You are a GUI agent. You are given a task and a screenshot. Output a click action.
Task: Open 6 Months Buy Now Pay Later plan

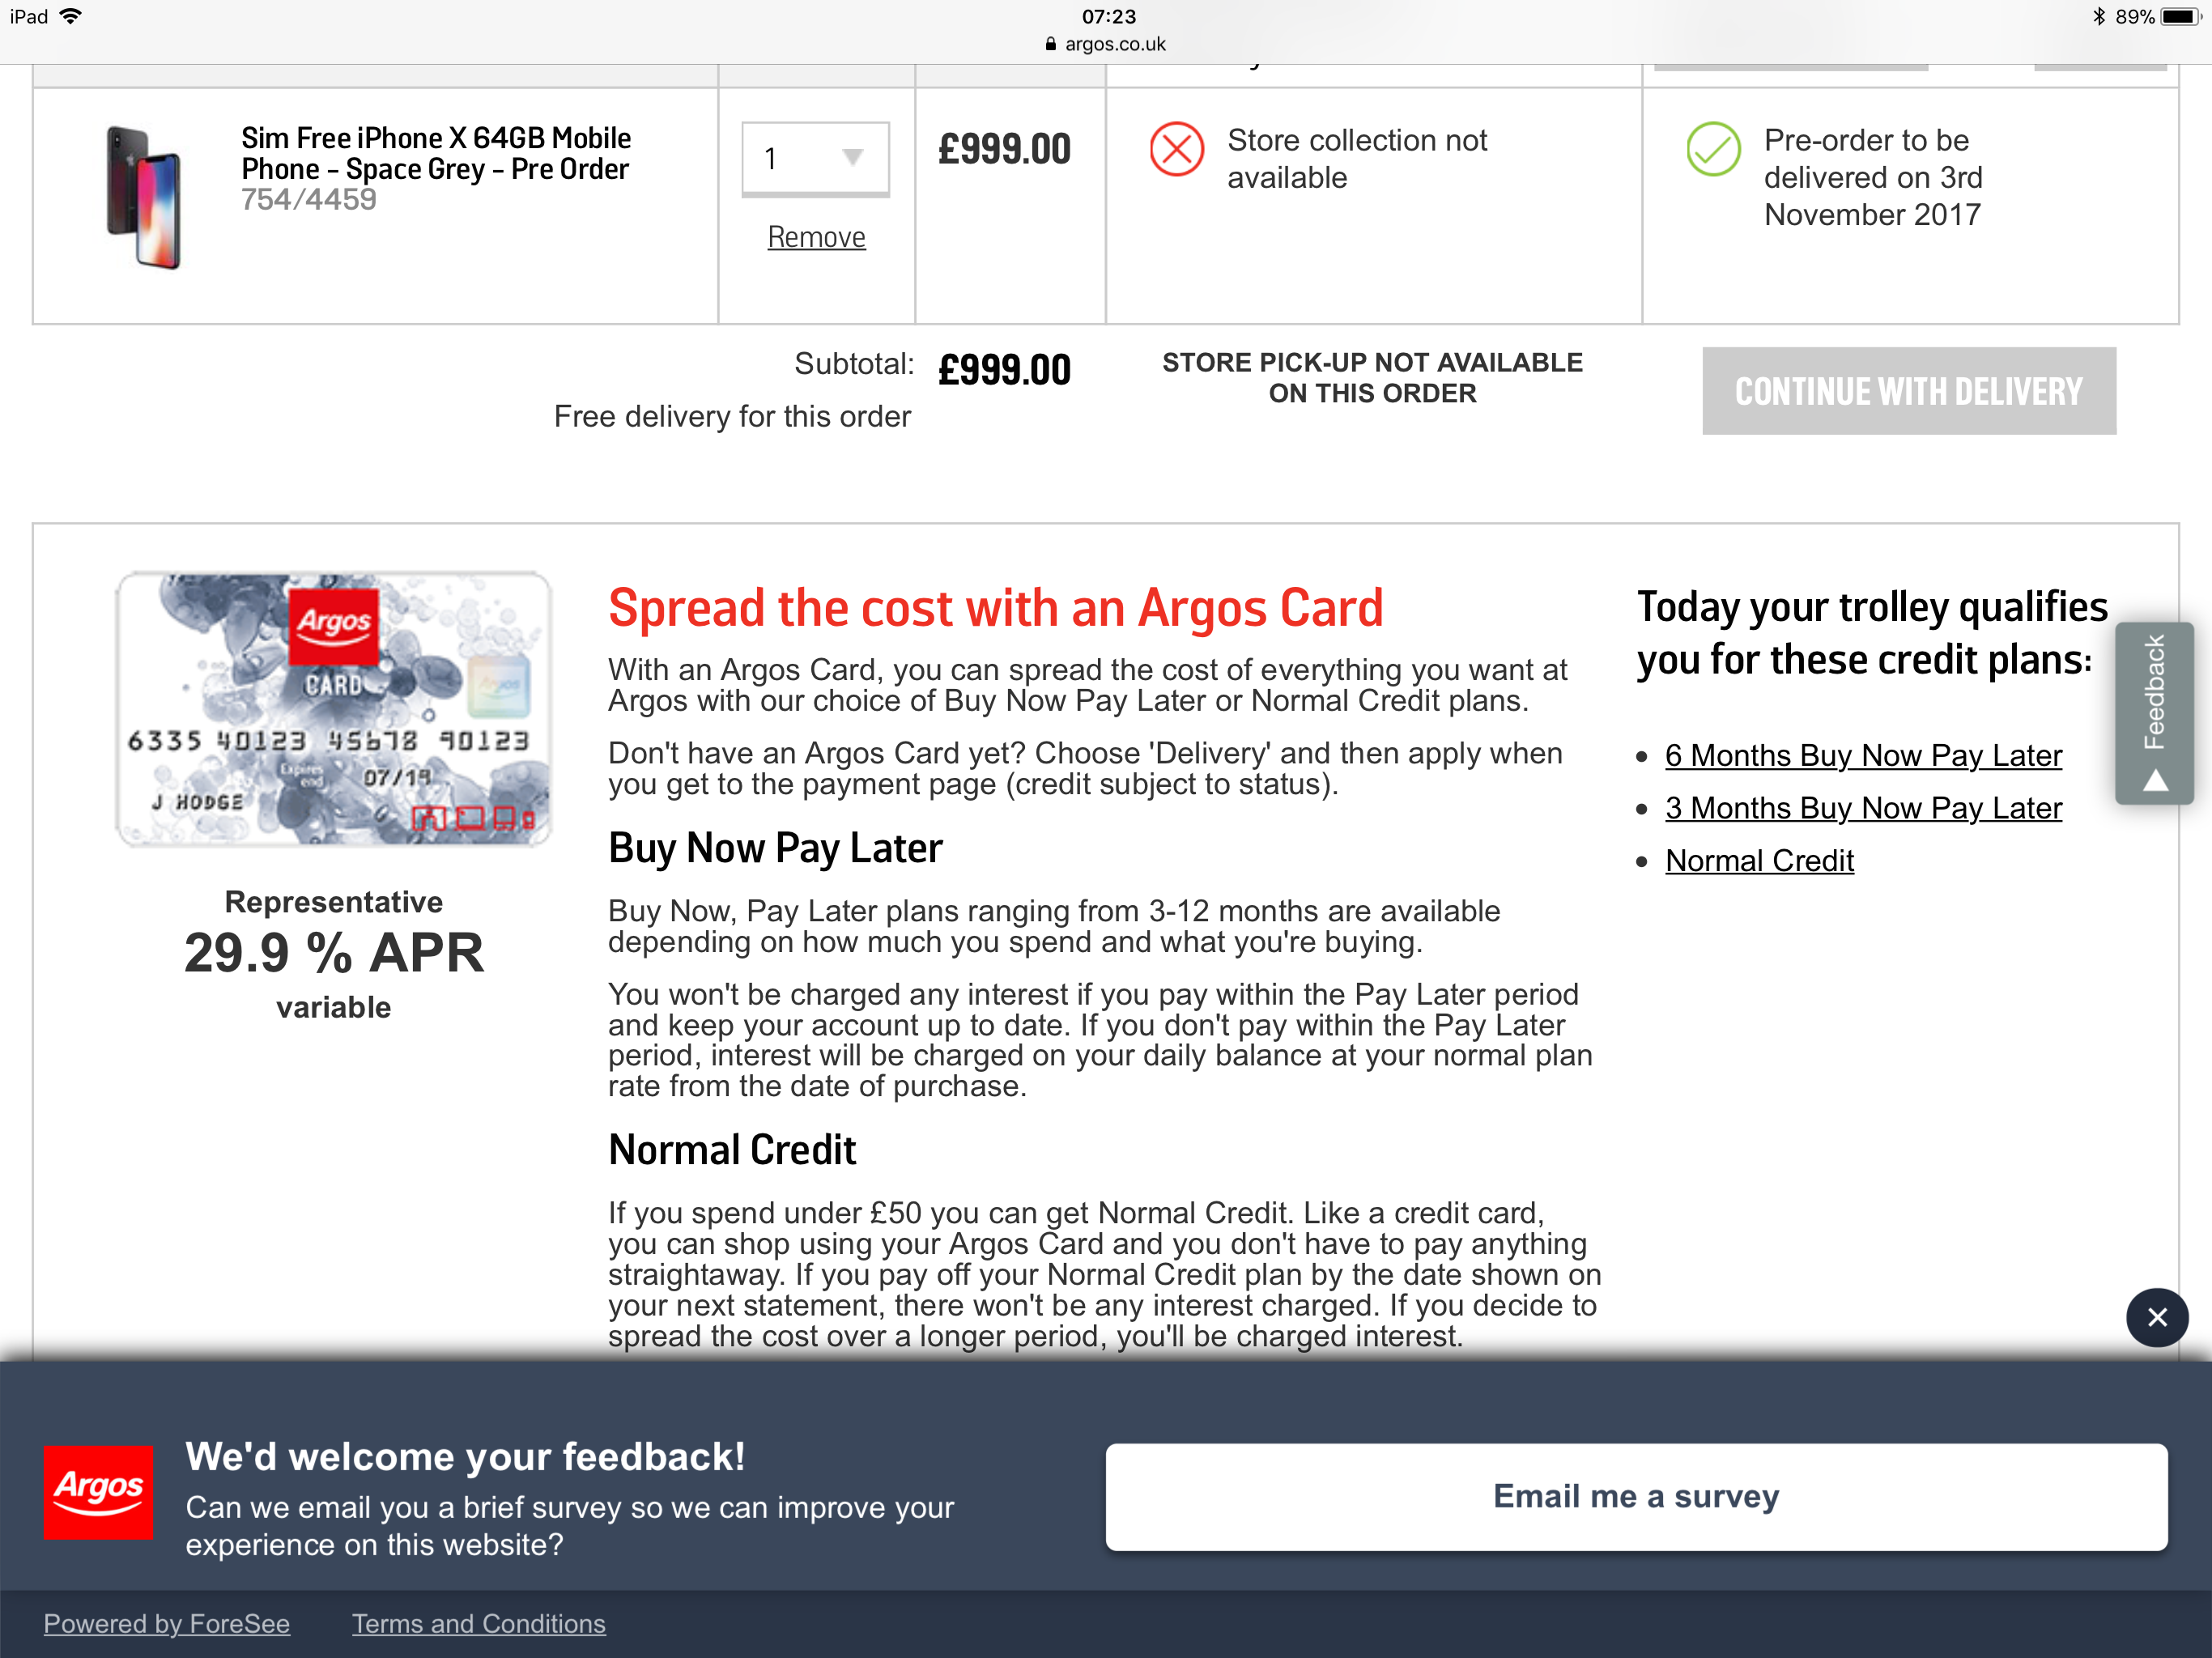[x=1863, y=755]
